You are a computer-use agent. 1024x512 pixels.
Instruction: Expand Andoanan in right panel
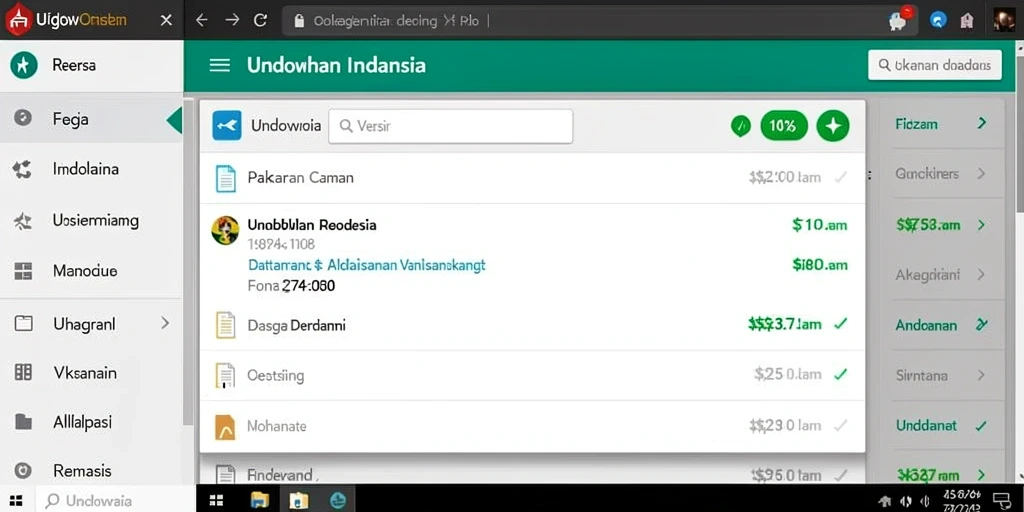tap(981, 325)
